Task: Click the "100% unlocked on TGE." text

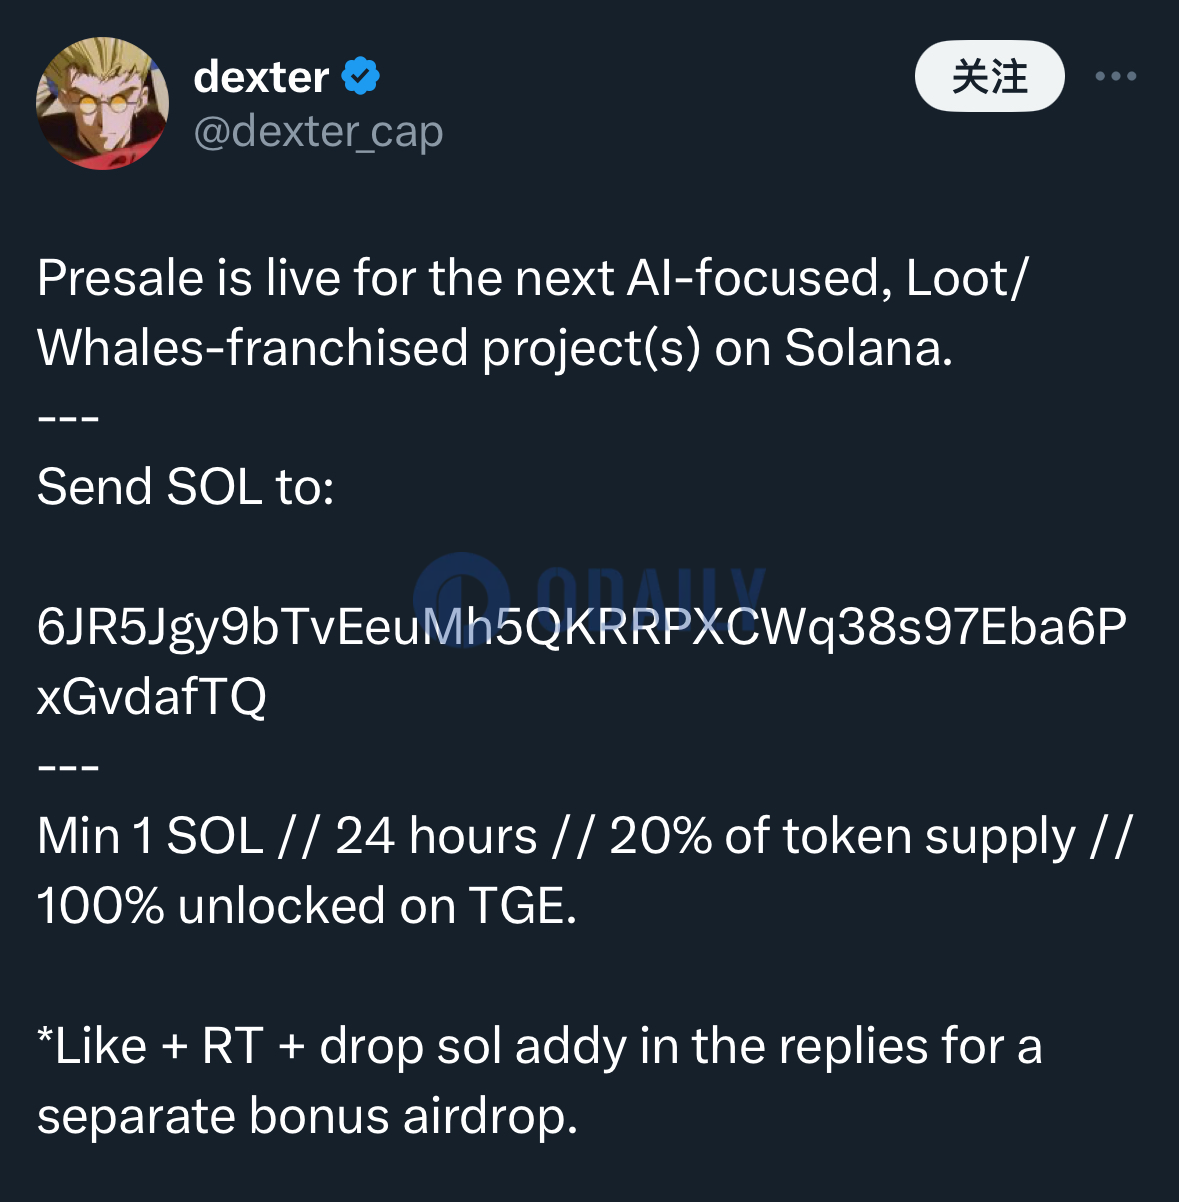Action: (307, 906)
